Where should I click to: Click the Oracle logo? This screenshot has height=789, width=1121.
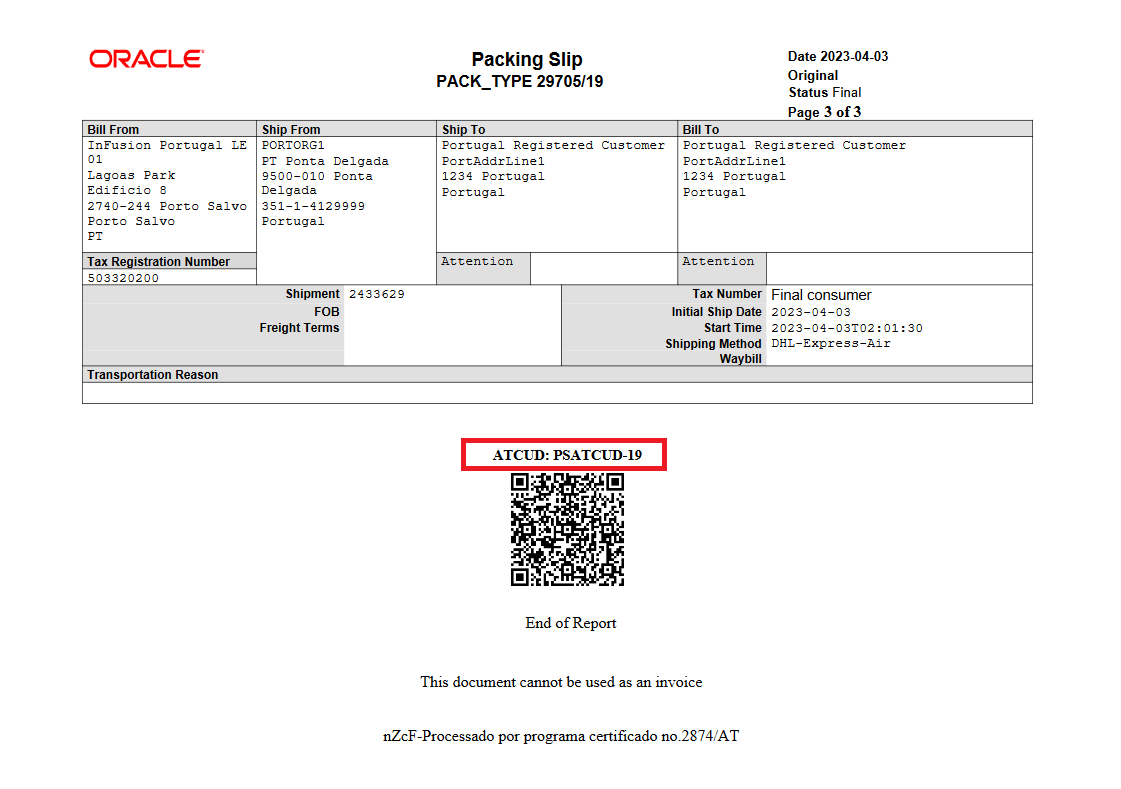pos(147,59)
